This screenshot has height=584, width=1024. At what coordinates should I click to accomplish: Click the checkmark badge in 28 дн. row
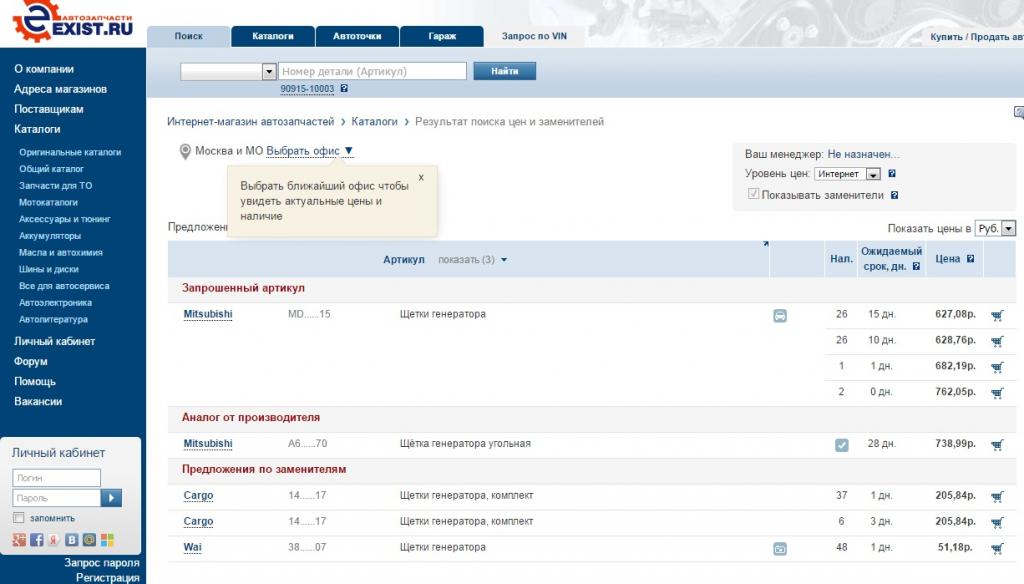[x=841, y=444]
